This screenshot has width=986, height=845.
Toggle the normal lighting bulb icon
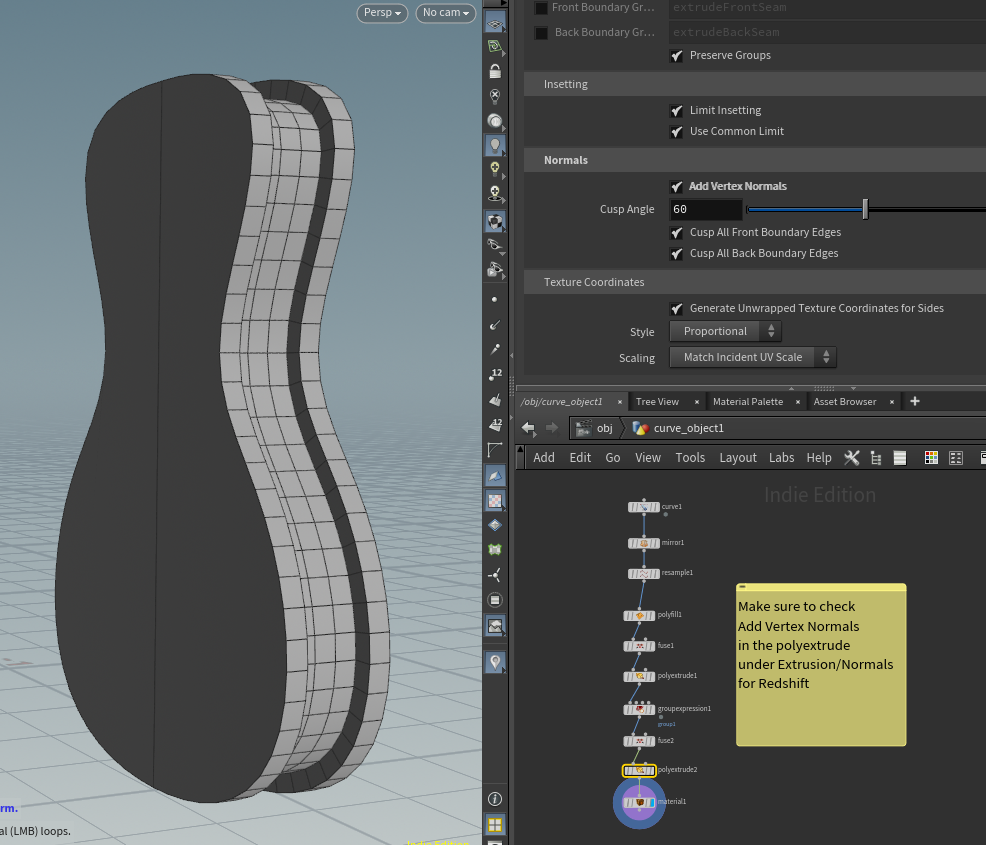tap(495, 146)
